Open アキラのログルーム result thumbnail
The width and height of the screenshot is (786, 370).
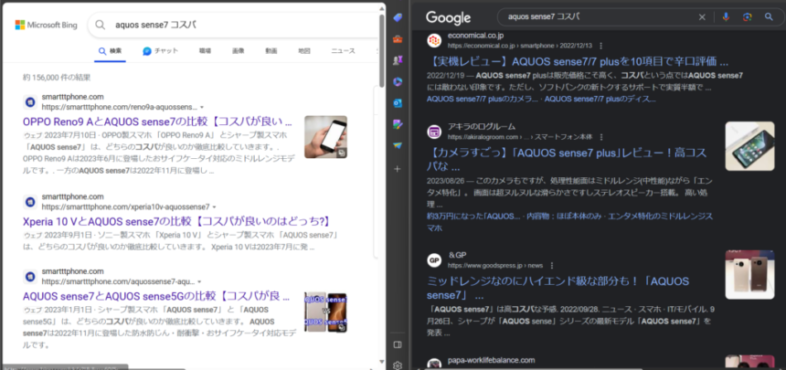(750, 146)
